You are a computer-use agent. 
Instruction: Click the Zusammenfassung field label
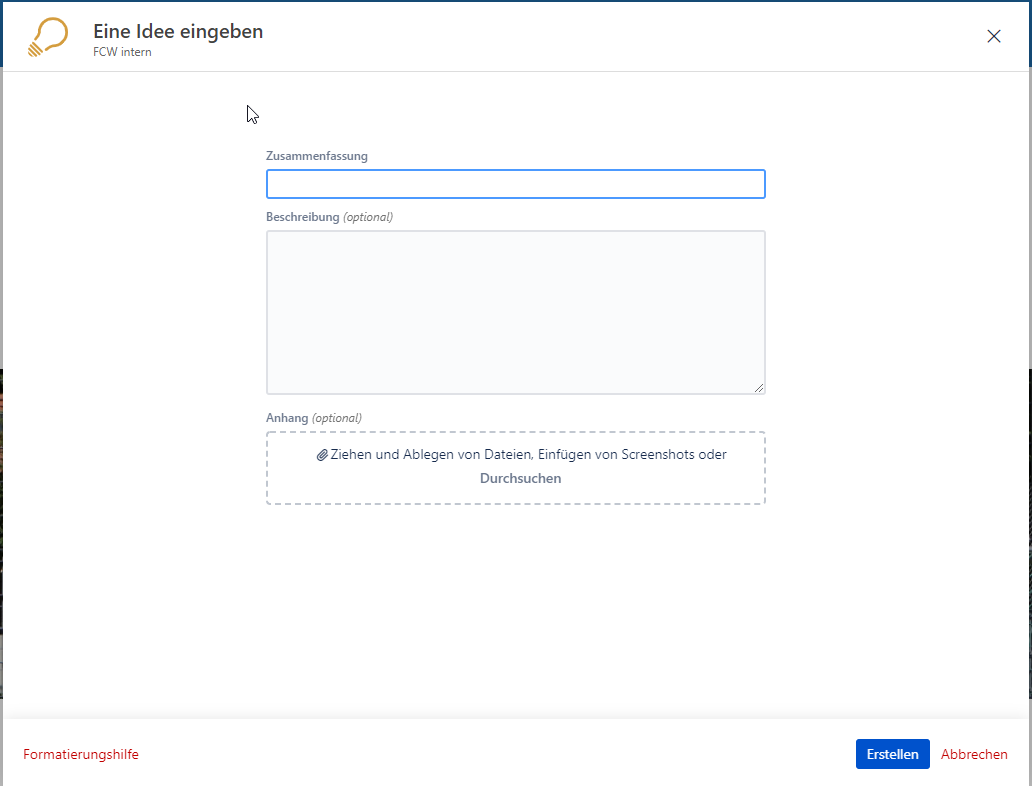pos(316,156)
